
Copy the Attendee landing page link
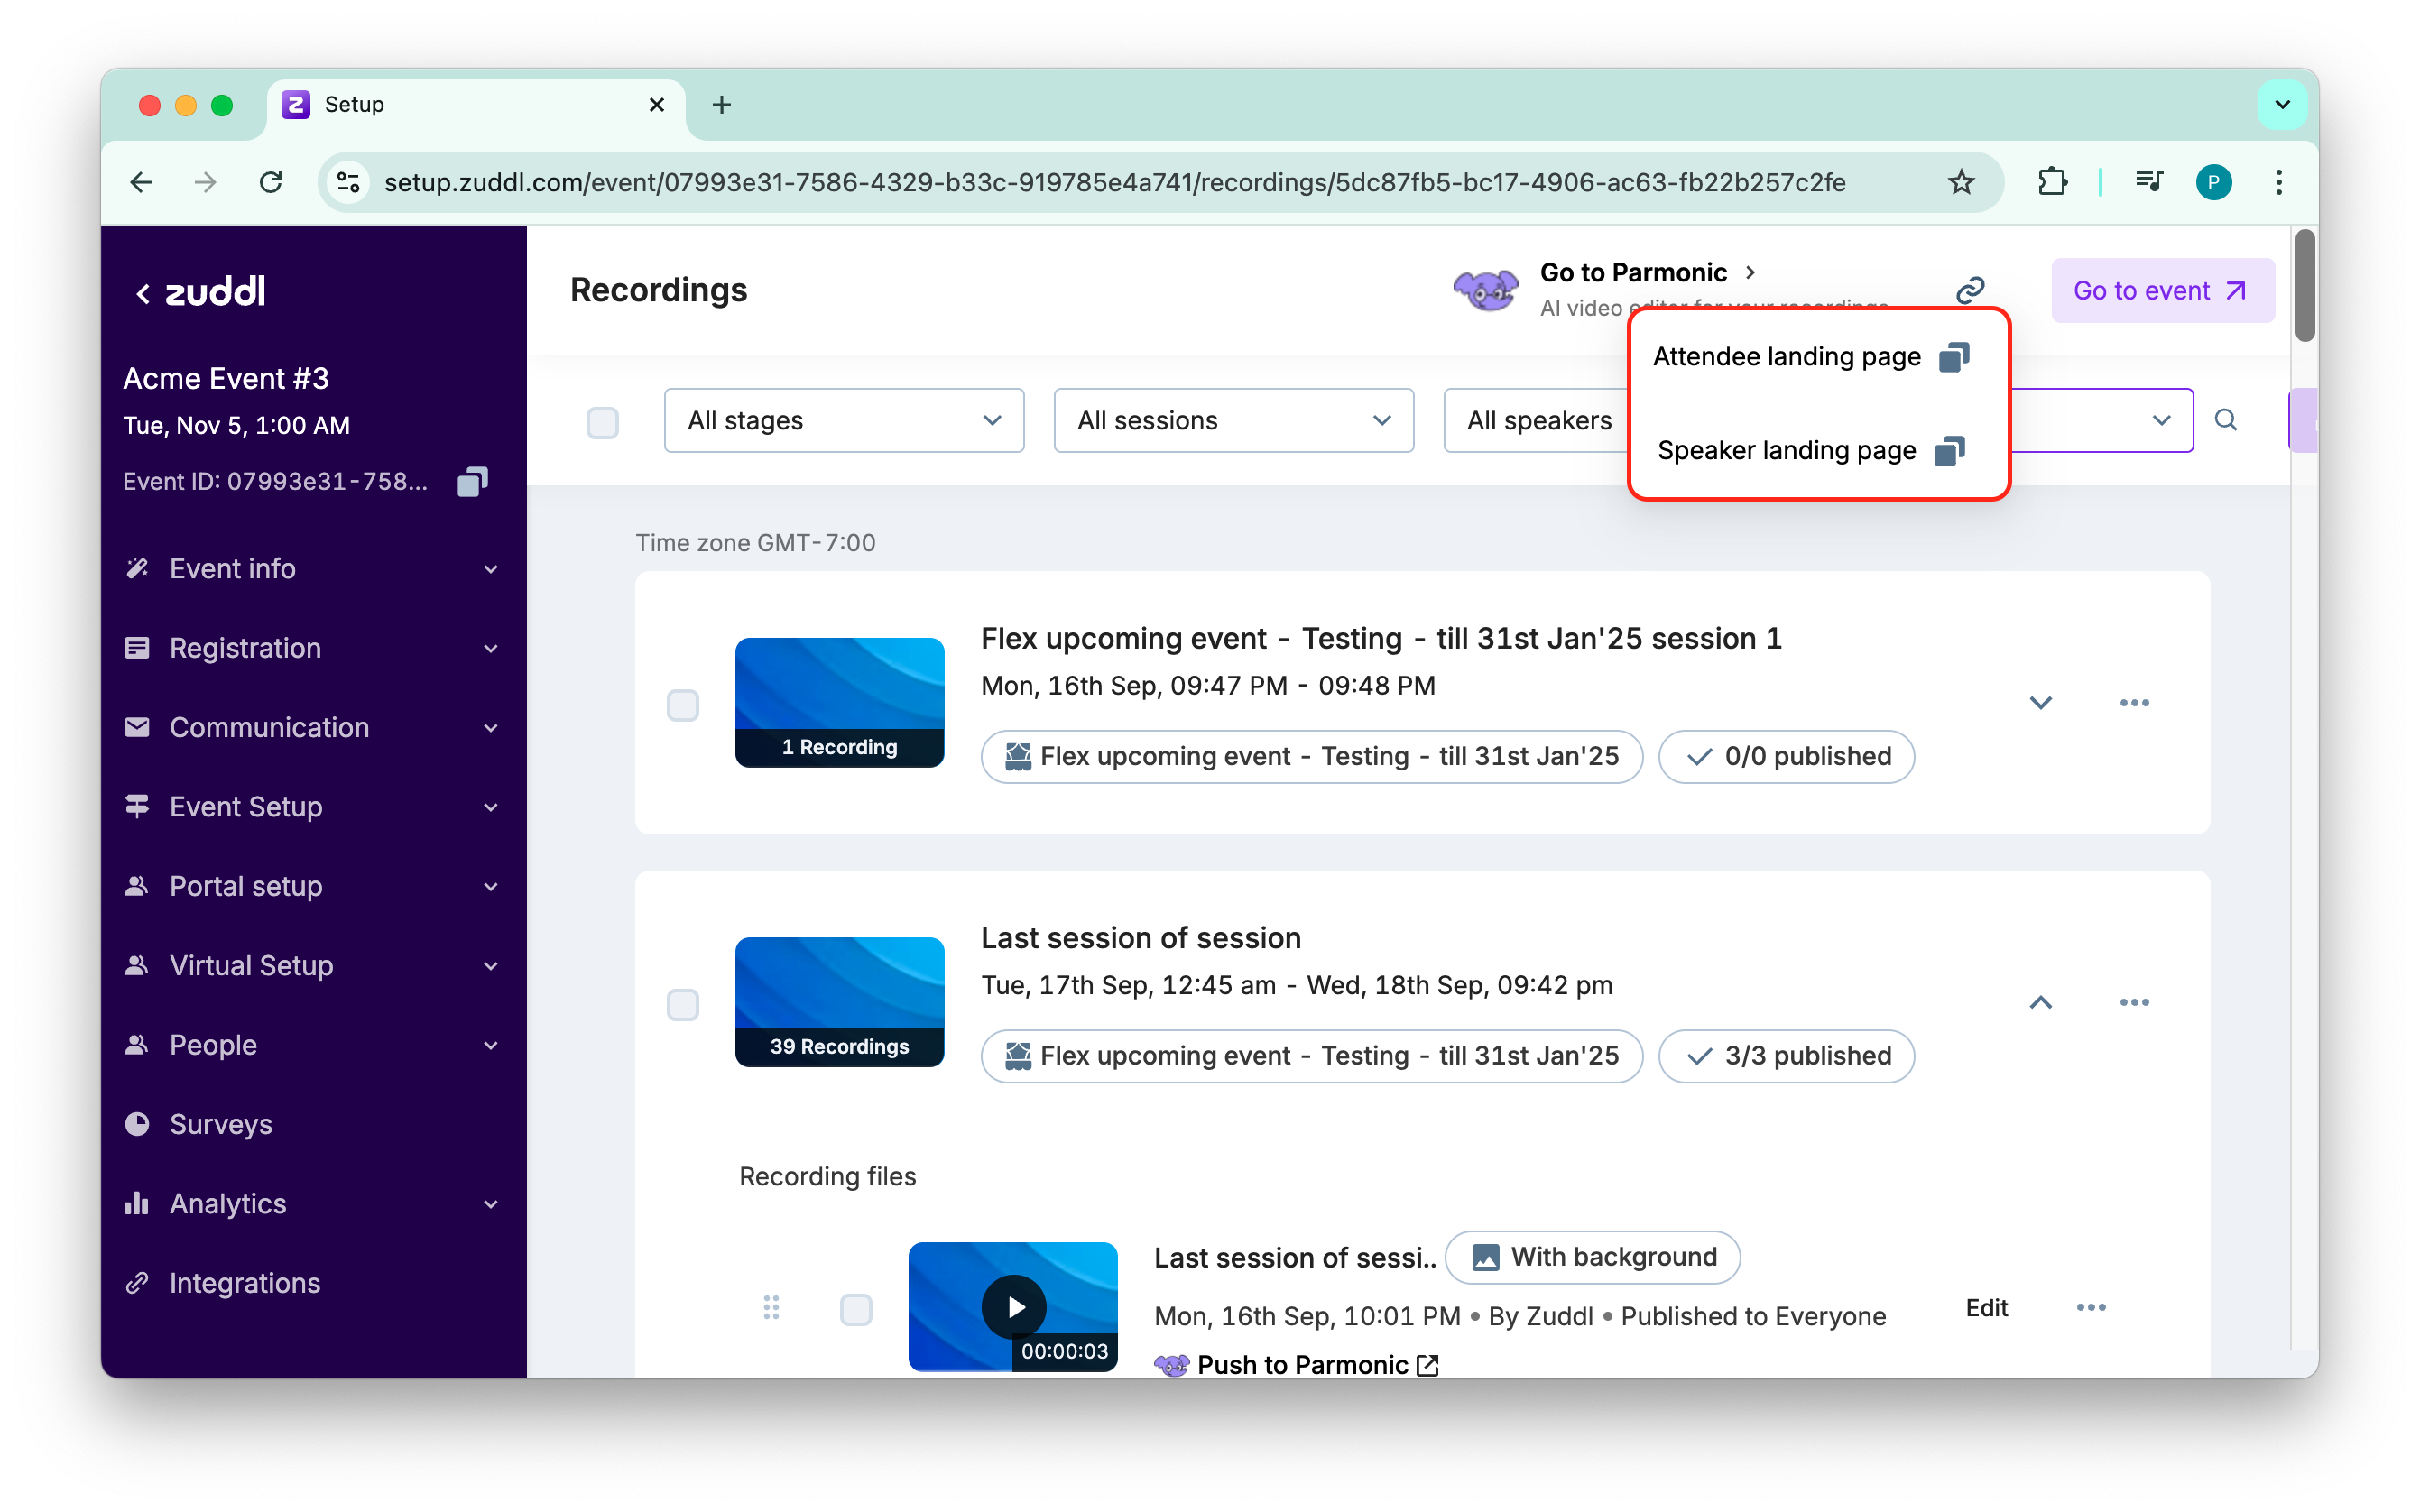1953,357
